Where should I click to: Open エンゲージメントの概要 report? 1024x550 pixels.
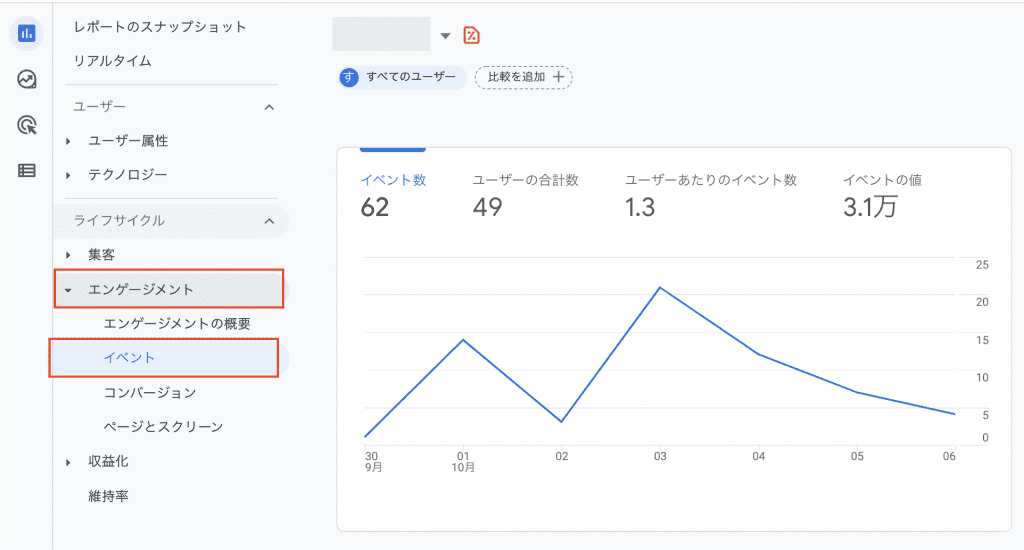[177, 323]
